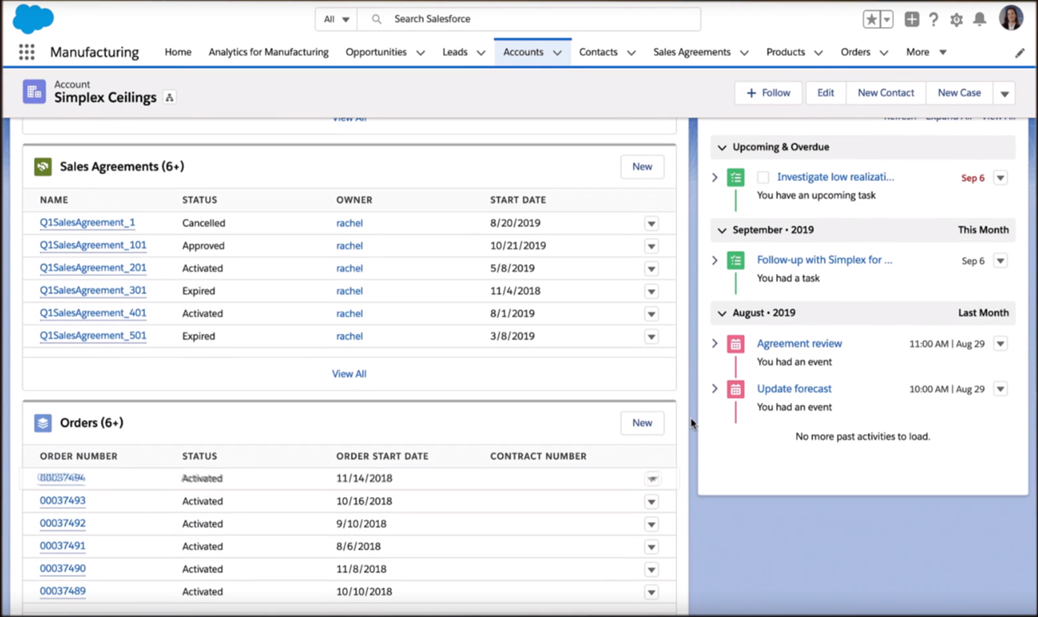Open actions menu for Follow-up with Simplex task
The height and width of the screenshot is (617, 1038).
pos(1000,261)
